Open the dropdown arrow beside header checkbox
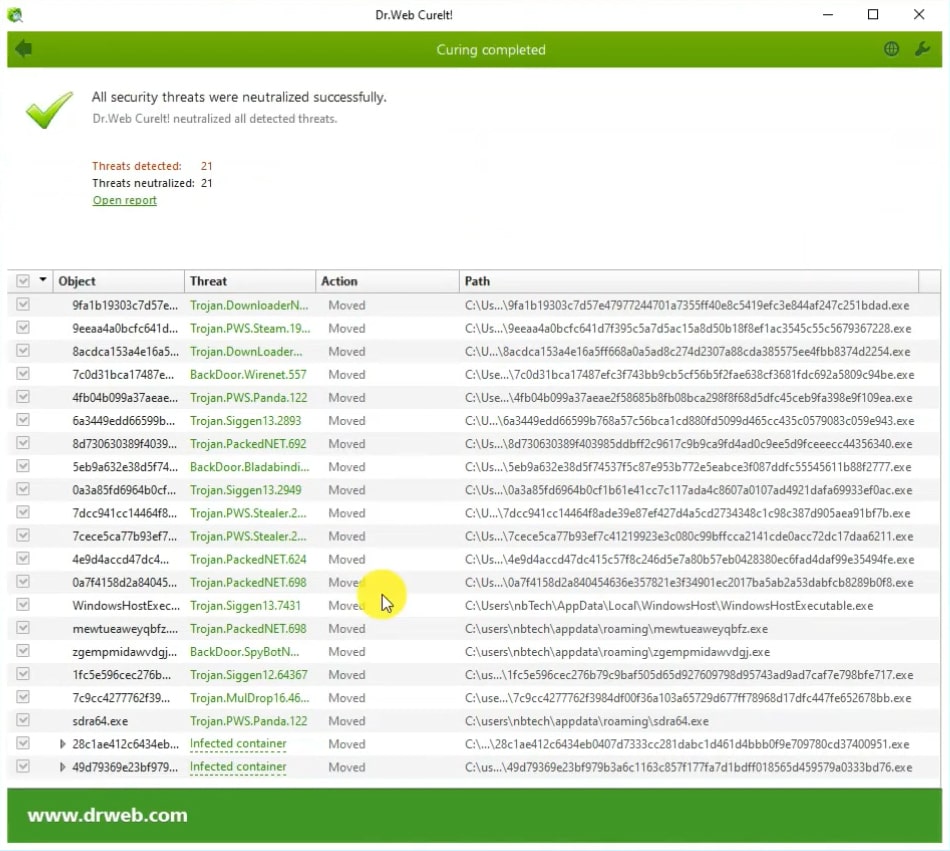 tap(43, 281)
